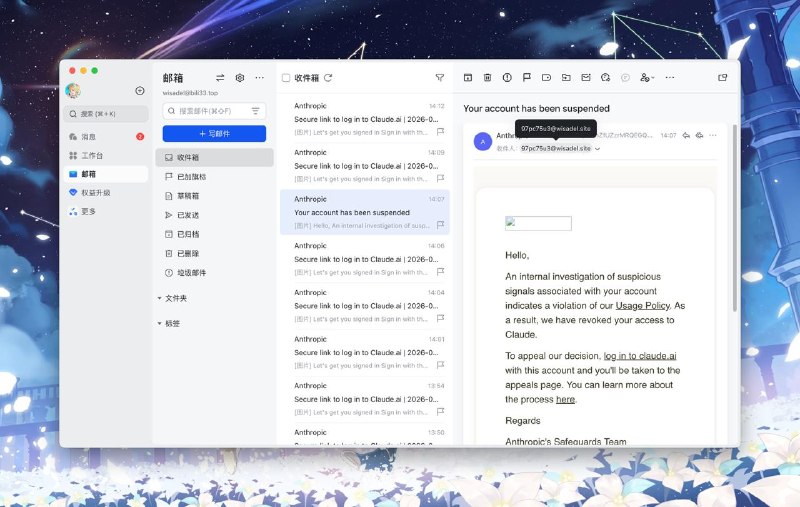The width and height of the screenshot is (800, 507).
Task: Click the clock reminder icon in toolbar
Action: point(605,78)
